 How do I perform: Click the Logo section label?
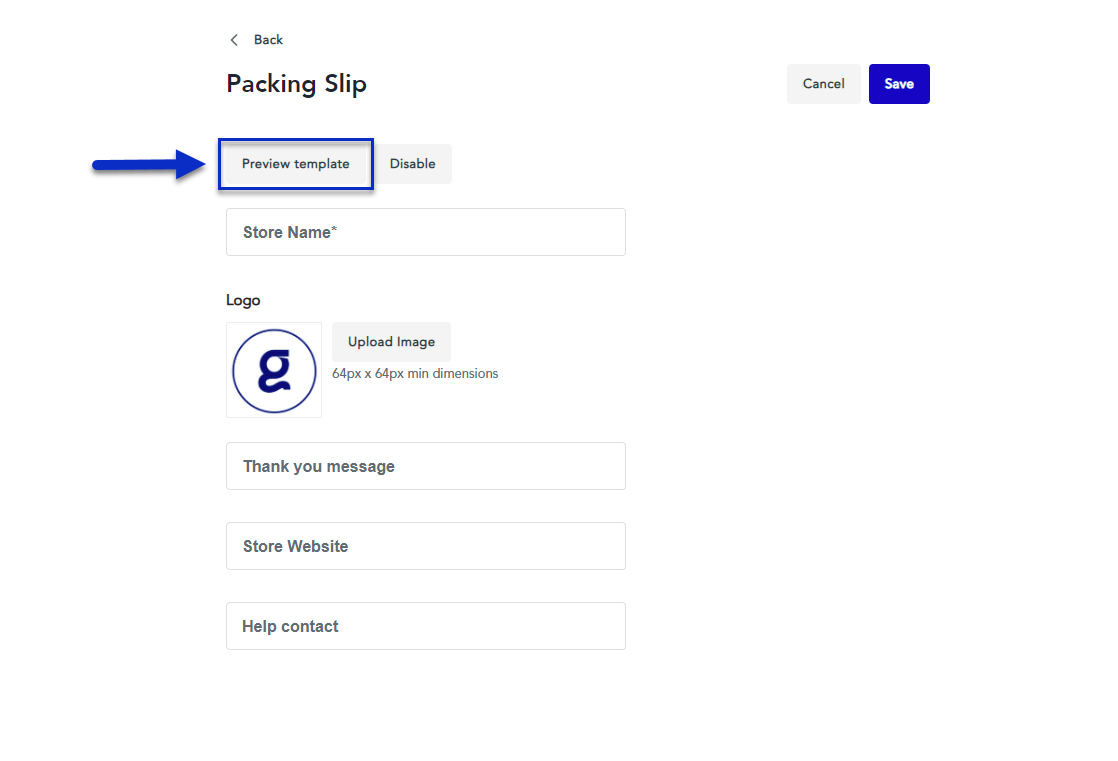[242, 300]
